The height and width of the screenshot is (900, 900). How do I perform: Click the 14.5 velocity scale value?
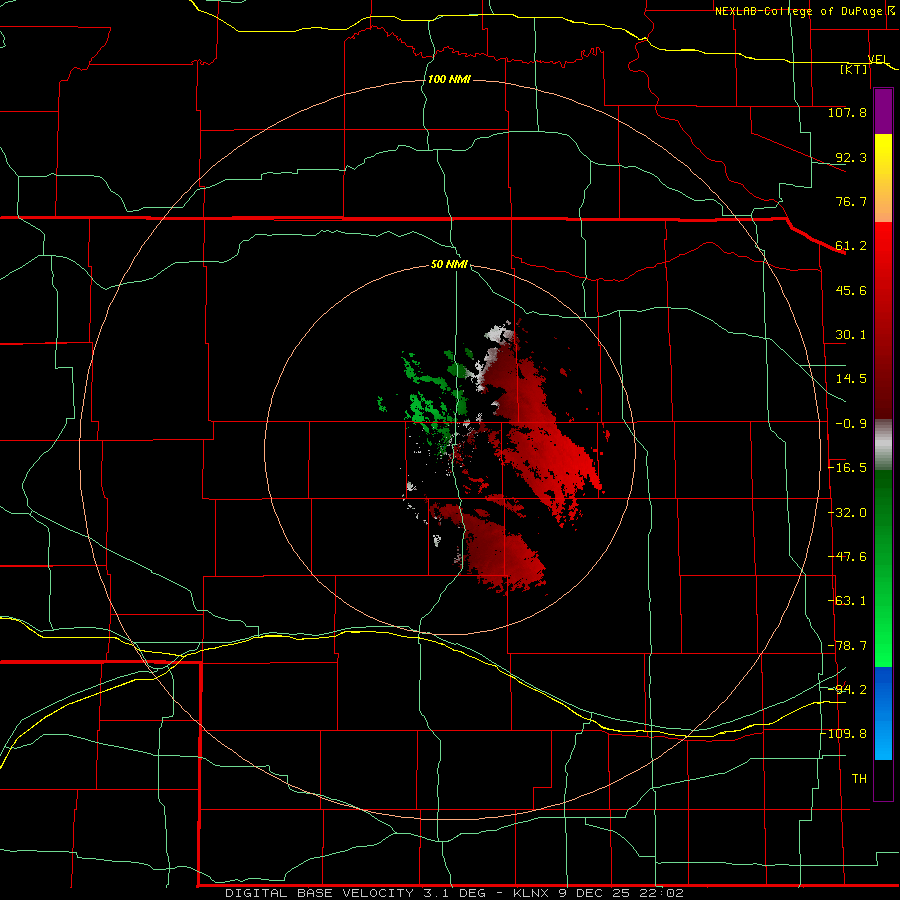coord(851,379)
